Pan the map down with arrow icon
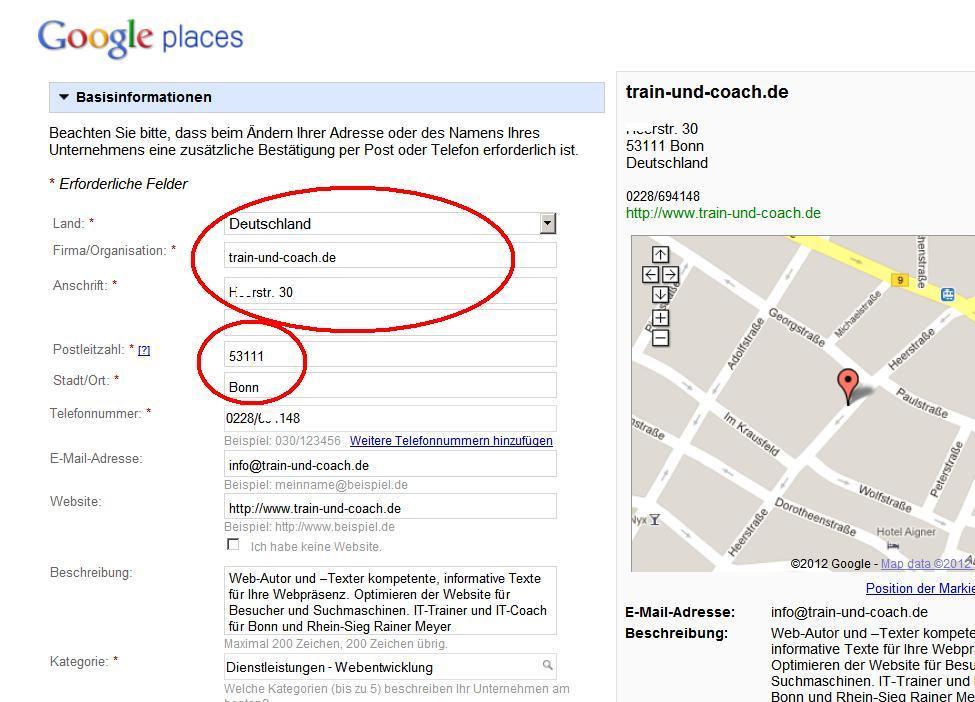 tap(660, 294)
